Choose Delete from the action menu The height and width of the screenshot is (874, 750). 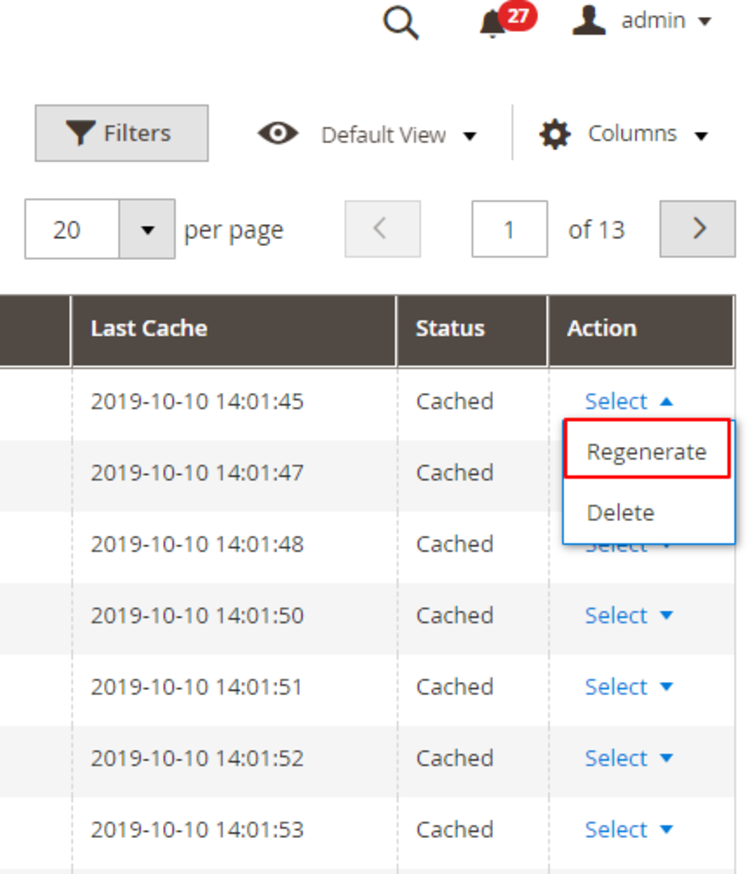pos(621,512)
